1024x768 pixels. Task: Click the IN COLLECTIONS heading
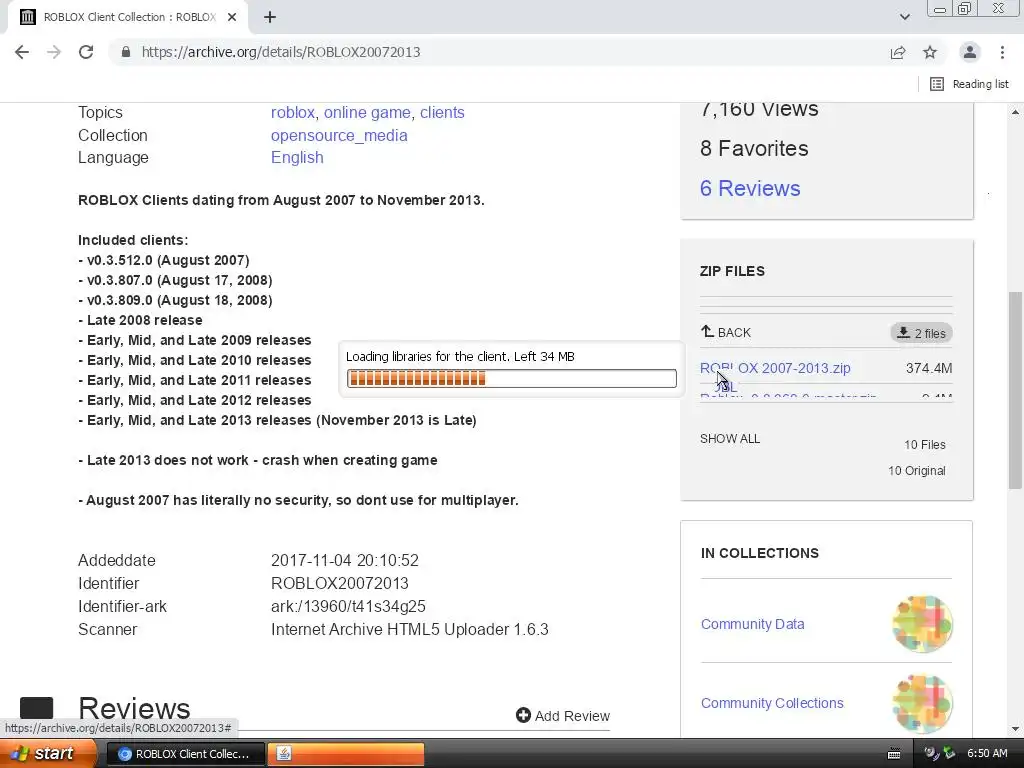tap(760, 553)
